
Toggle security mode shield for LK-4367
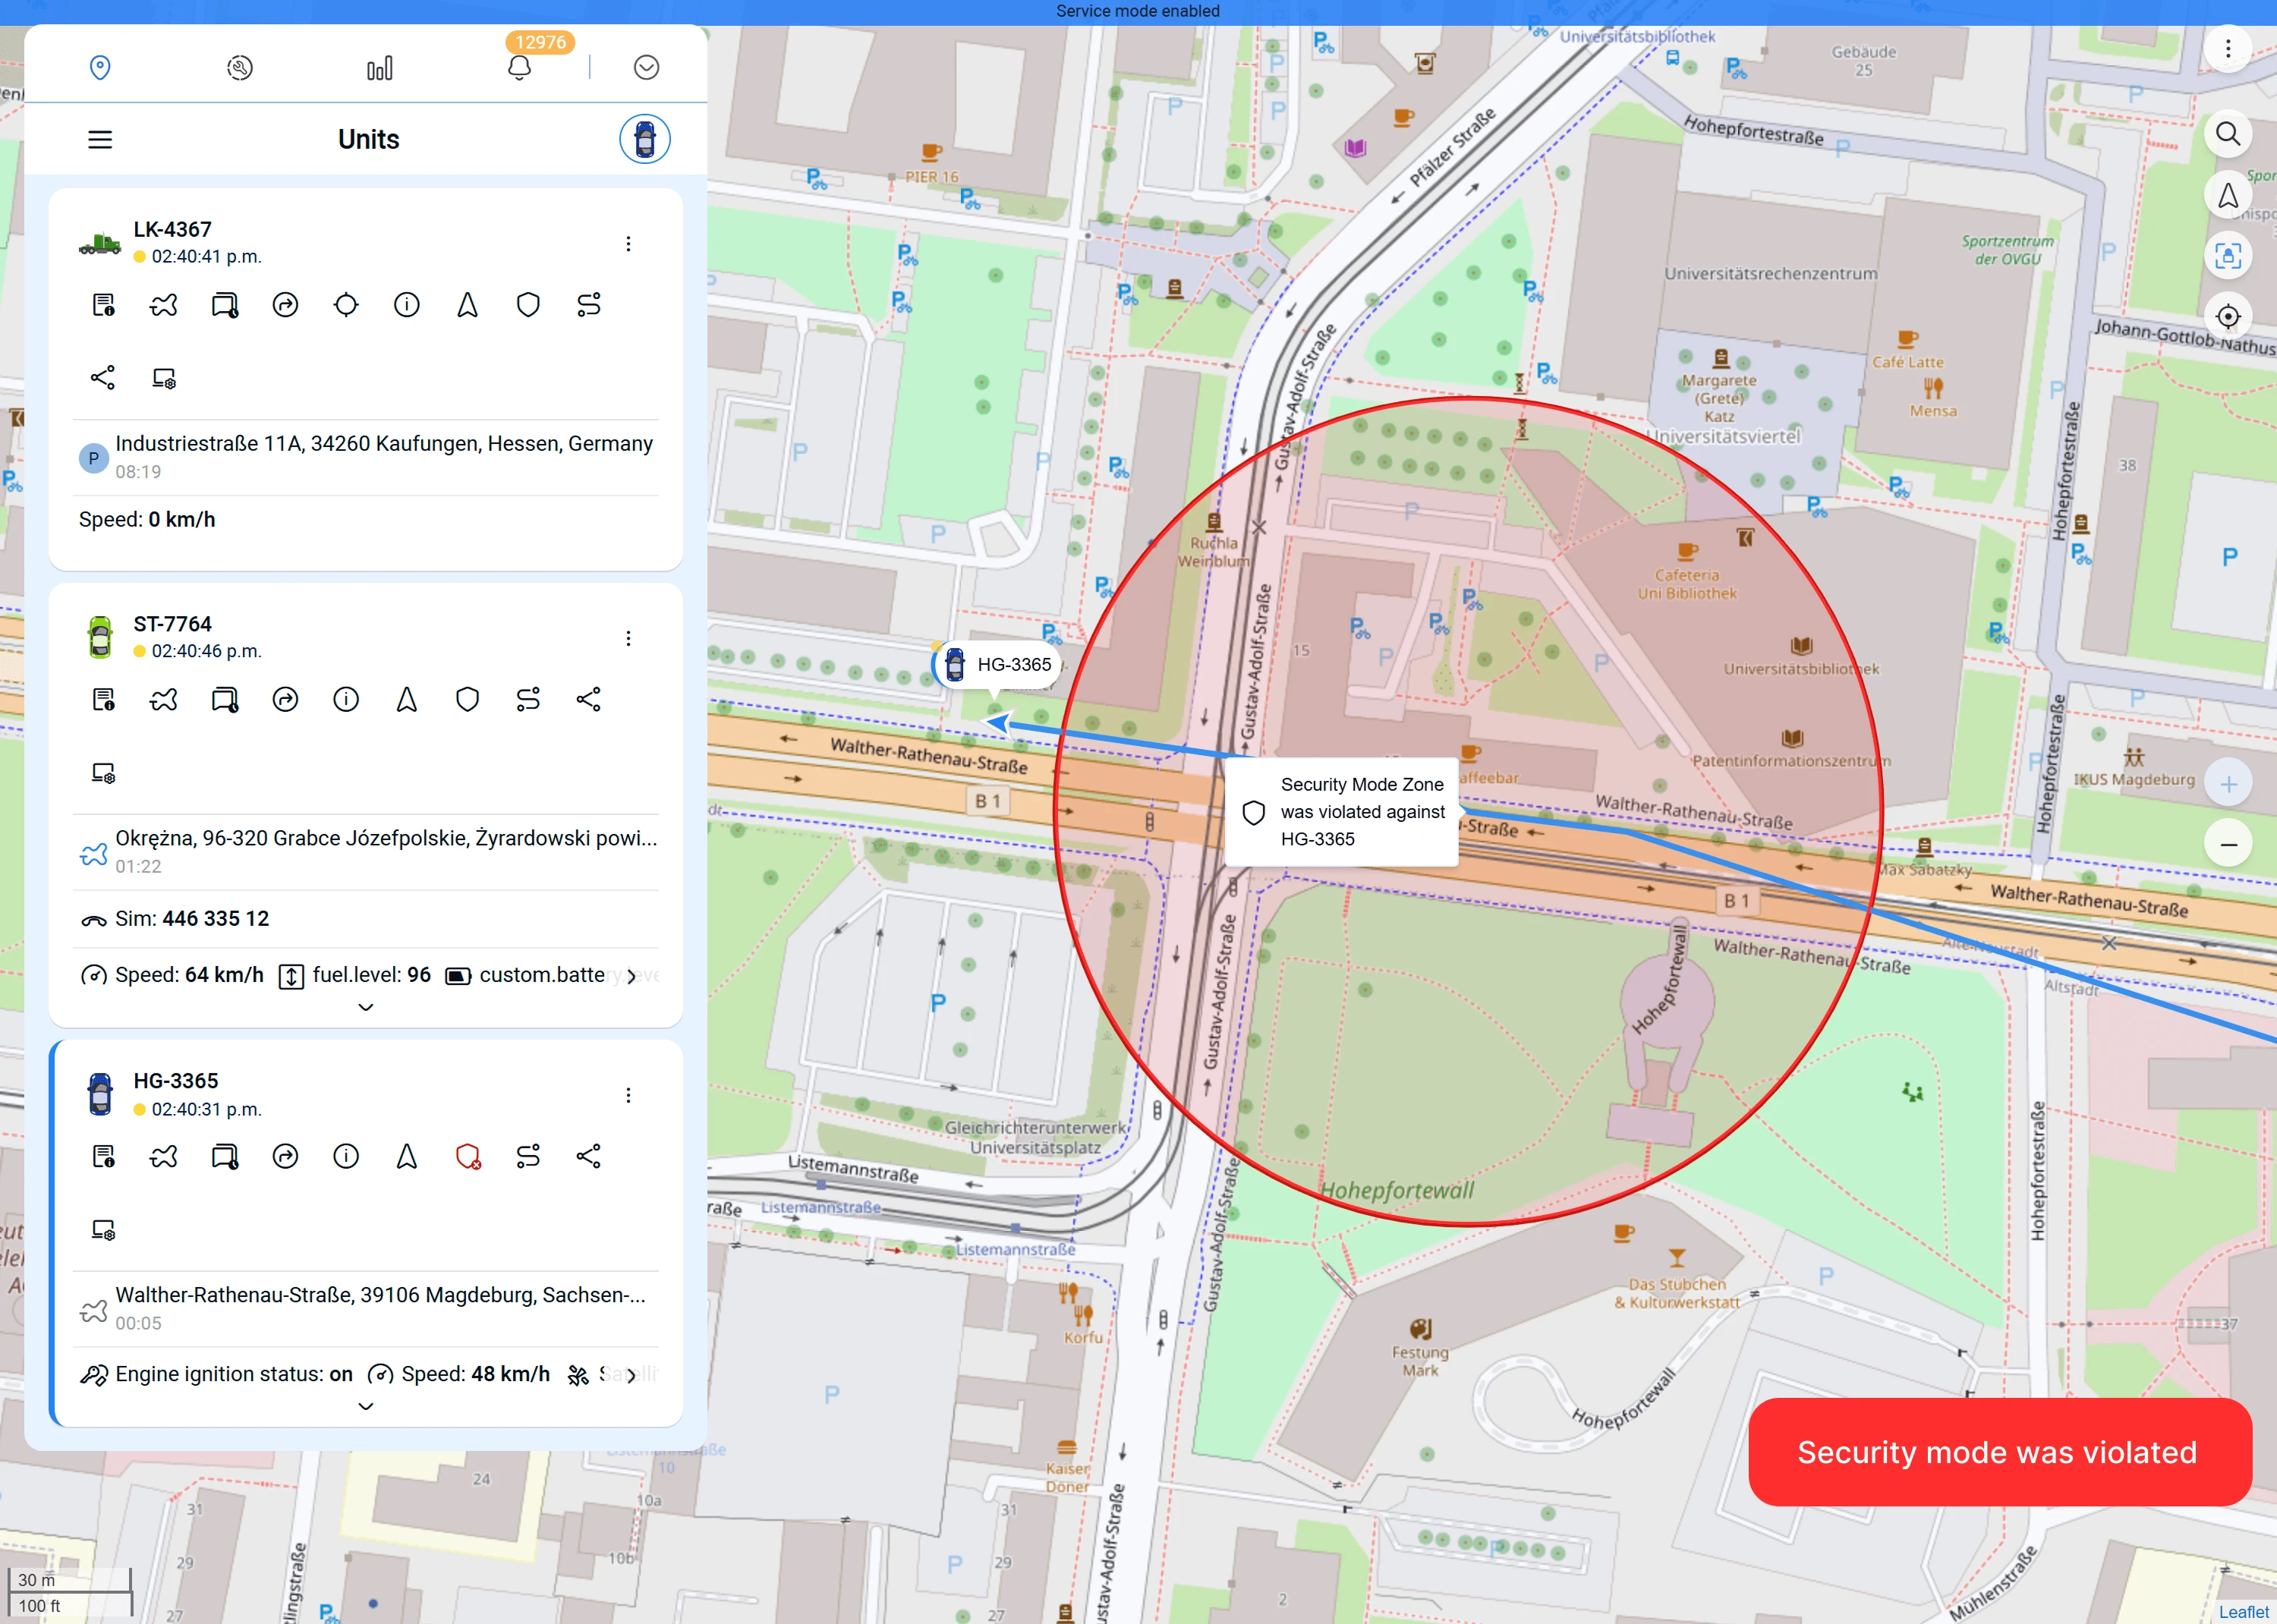528,305
